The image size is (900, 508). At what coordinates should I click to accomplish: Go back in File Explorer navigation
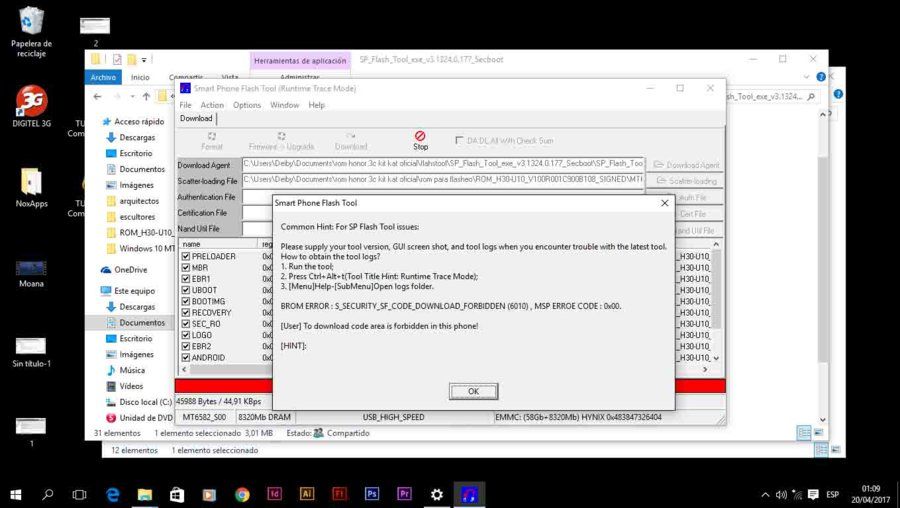(x=98, y=96)
